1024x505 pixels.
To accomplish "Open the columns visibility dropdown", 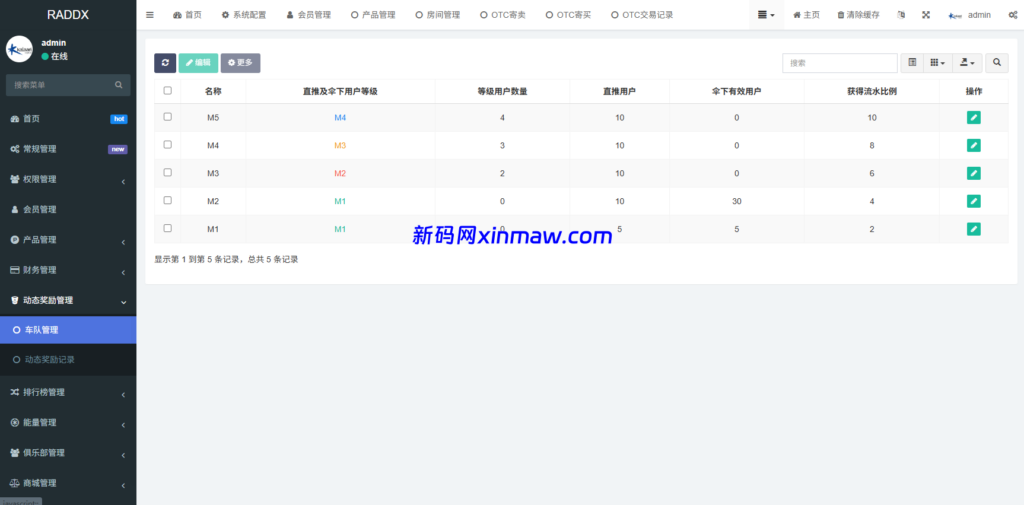I will [938, 63].
